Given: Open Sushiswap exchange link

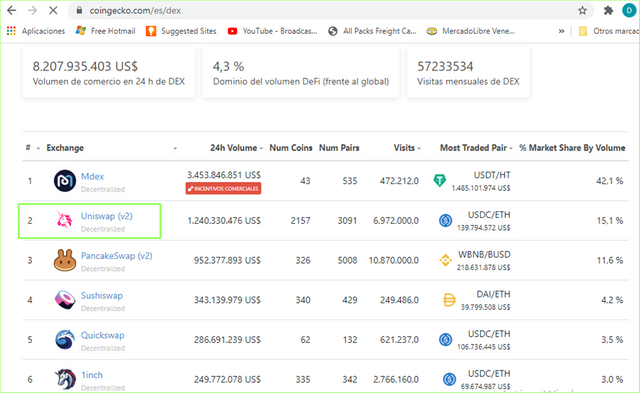Looking at the screenshot, I should click(x=102, y=295).
